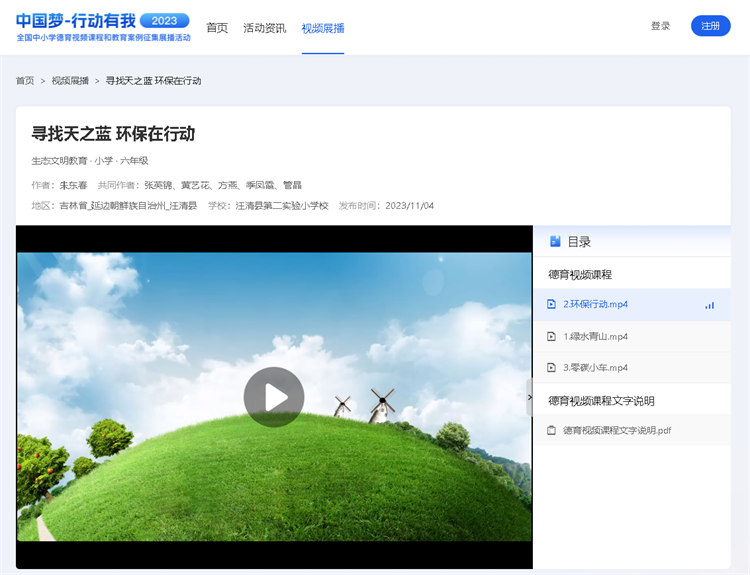Select 1.绿水青山.mp4 in the catalog
This screenshot has height=575, width=750.
[632, 337]
